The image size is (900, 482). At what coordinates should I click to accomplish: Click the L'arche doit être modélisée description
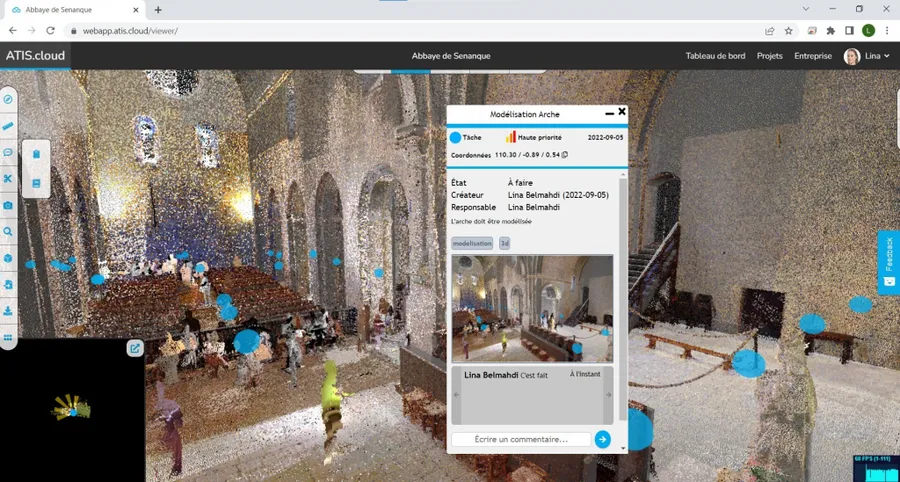click(491, 221)
